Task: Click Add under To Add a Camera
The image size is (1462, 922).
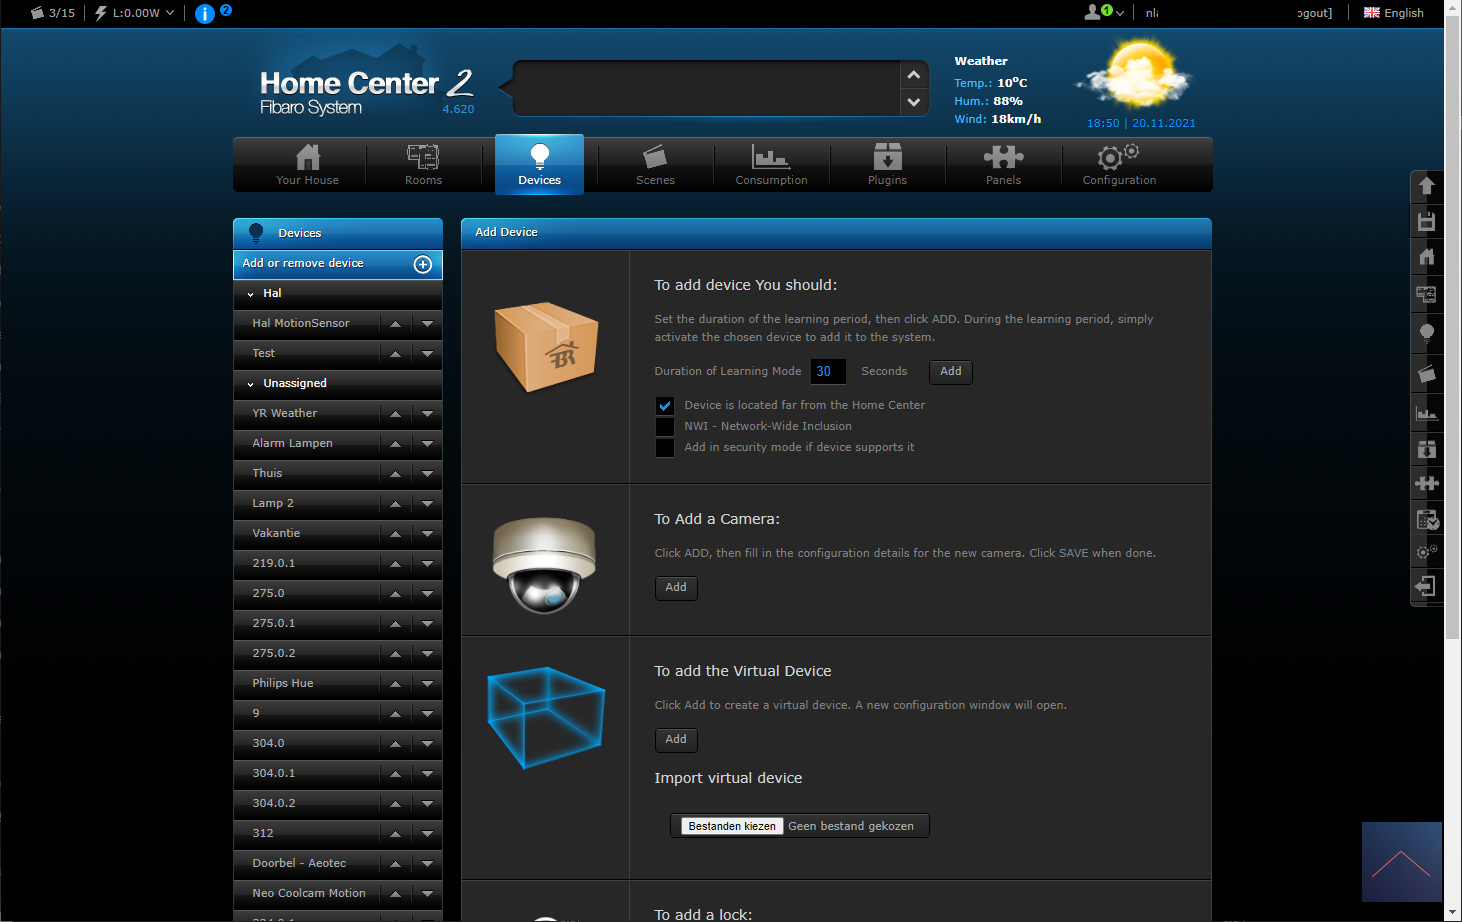Action: pyautogui.click(x=676, y=588)
